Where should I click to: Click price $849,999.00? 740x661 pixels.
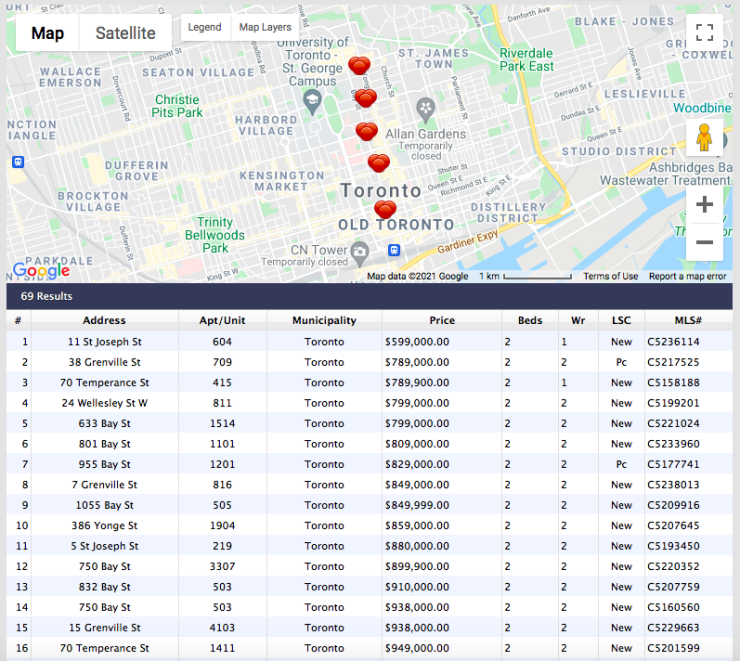(417, 505)
